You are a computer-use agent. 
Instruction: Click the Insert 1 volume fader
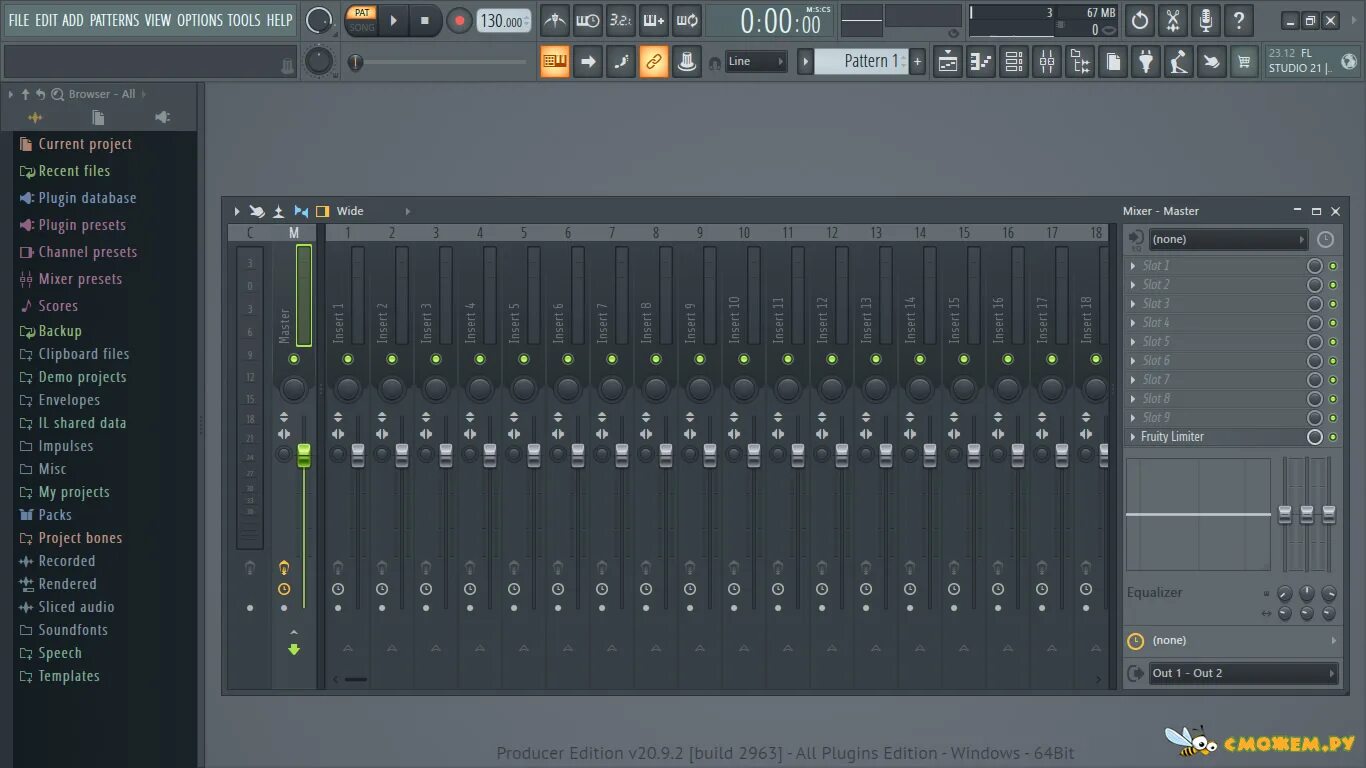358,455
